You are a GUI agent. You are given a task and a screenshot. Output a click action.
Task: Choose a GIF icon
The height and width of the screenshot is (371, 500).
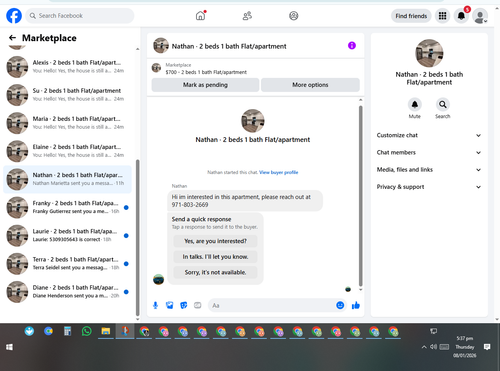tap(198, 305)
